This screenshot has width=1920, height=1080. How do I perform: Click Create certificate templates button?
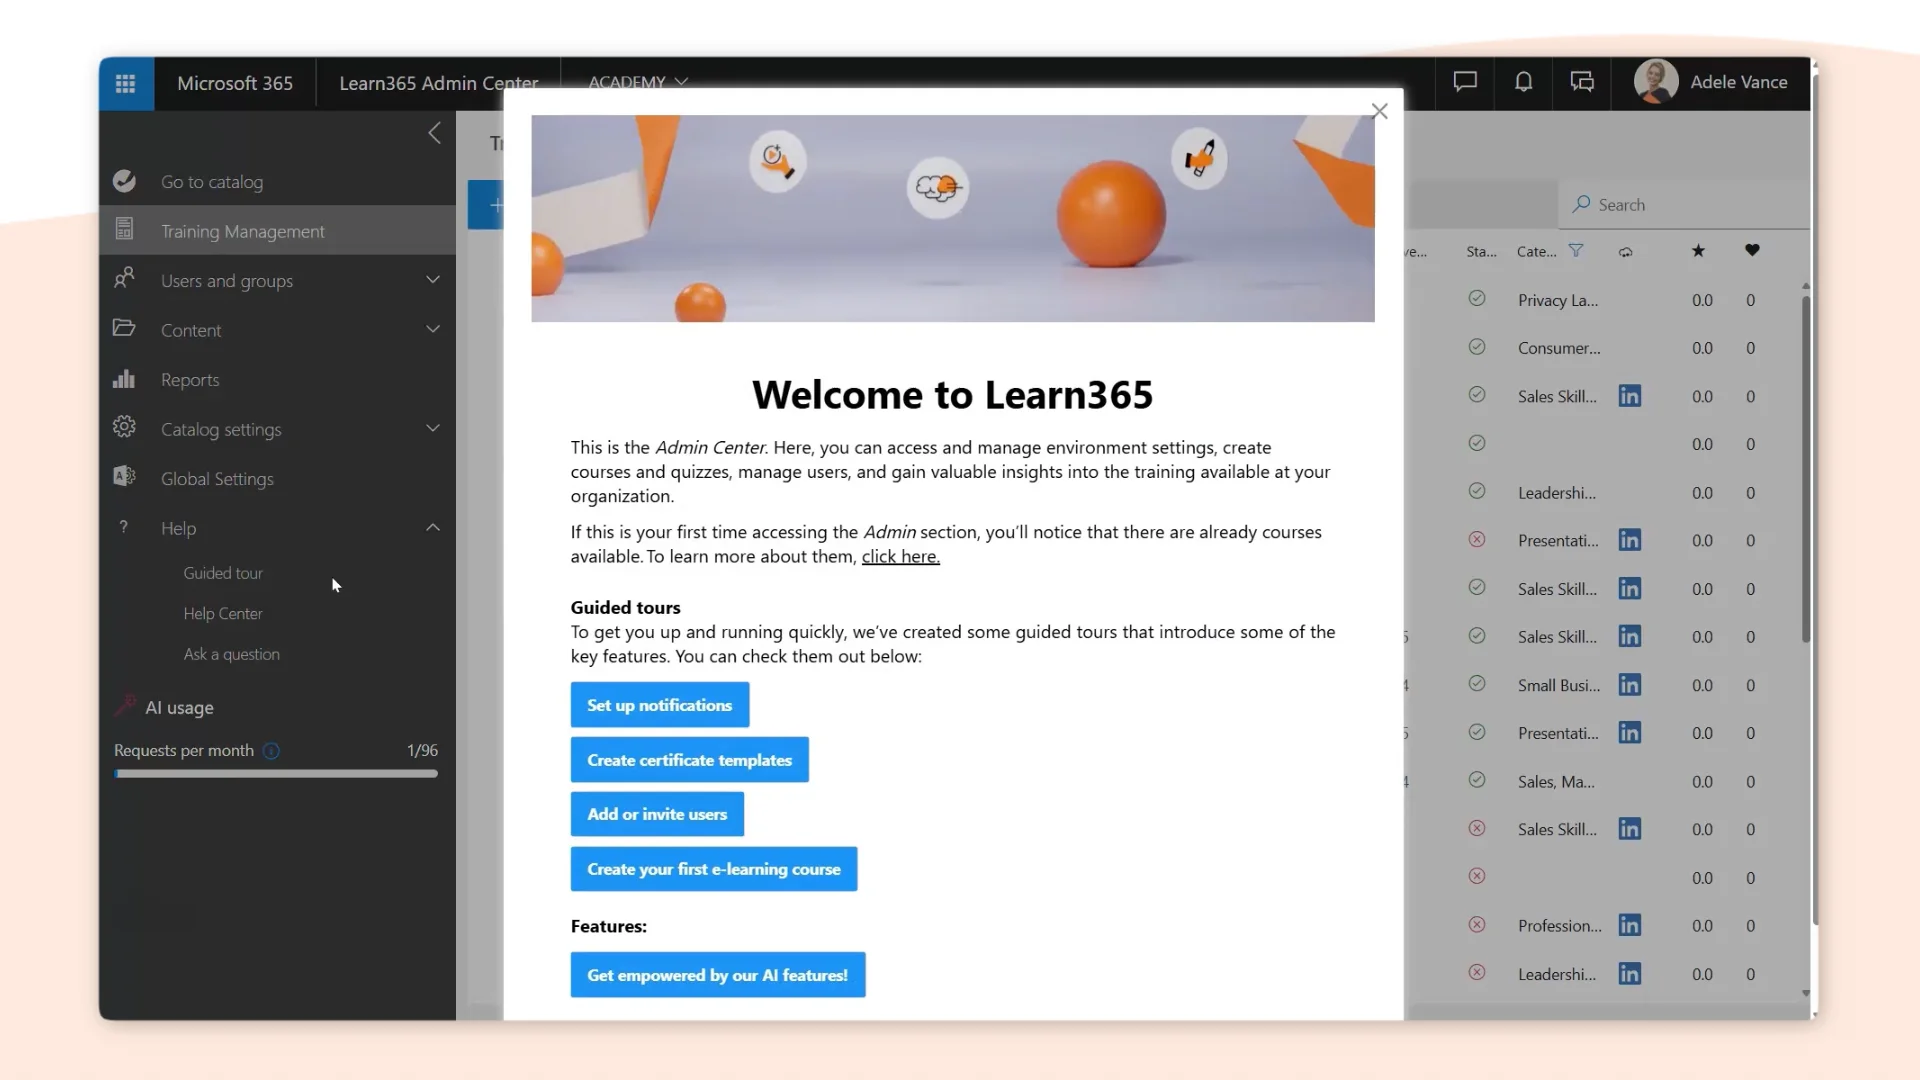click(690, 760)
